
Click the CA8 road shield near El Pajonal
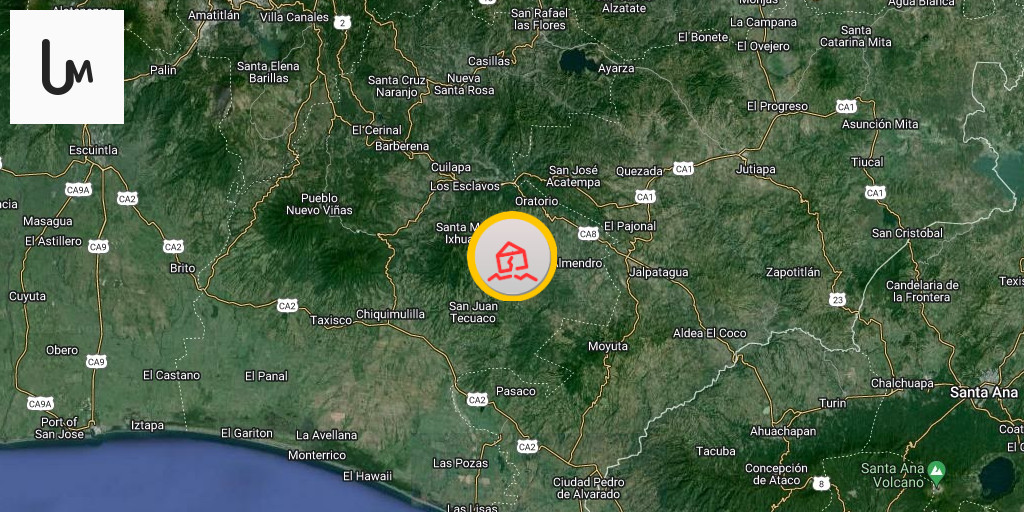pyautogui.click(x=588, y=234)
